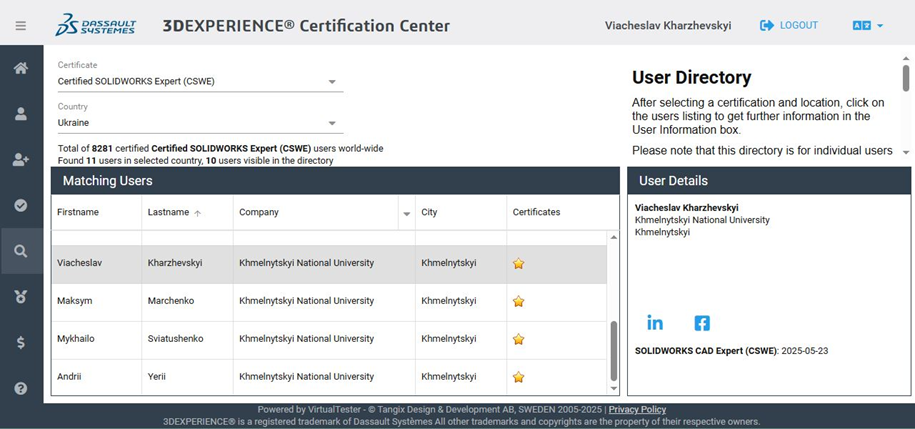Select the row with firstname Viacheslav
This screenshot has height=429, width=915.
(330, 264)
